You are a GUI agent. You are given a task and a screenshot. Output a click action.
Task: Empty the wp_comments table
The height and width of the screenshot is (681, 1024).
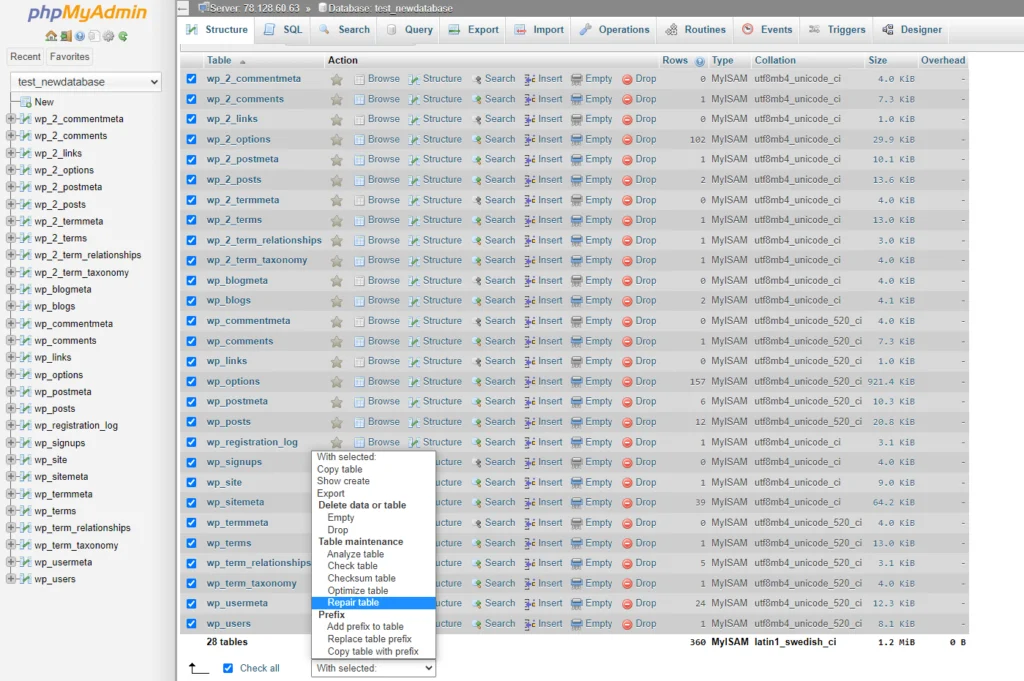[592, 340]
